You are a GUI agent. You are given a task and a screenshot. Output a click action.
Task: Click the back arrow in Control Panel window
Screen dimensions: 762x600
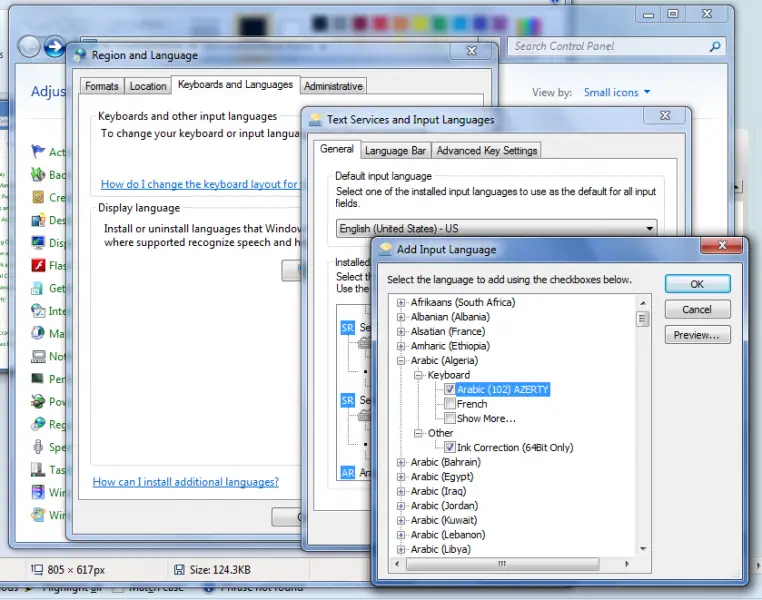tap(29, 47)
